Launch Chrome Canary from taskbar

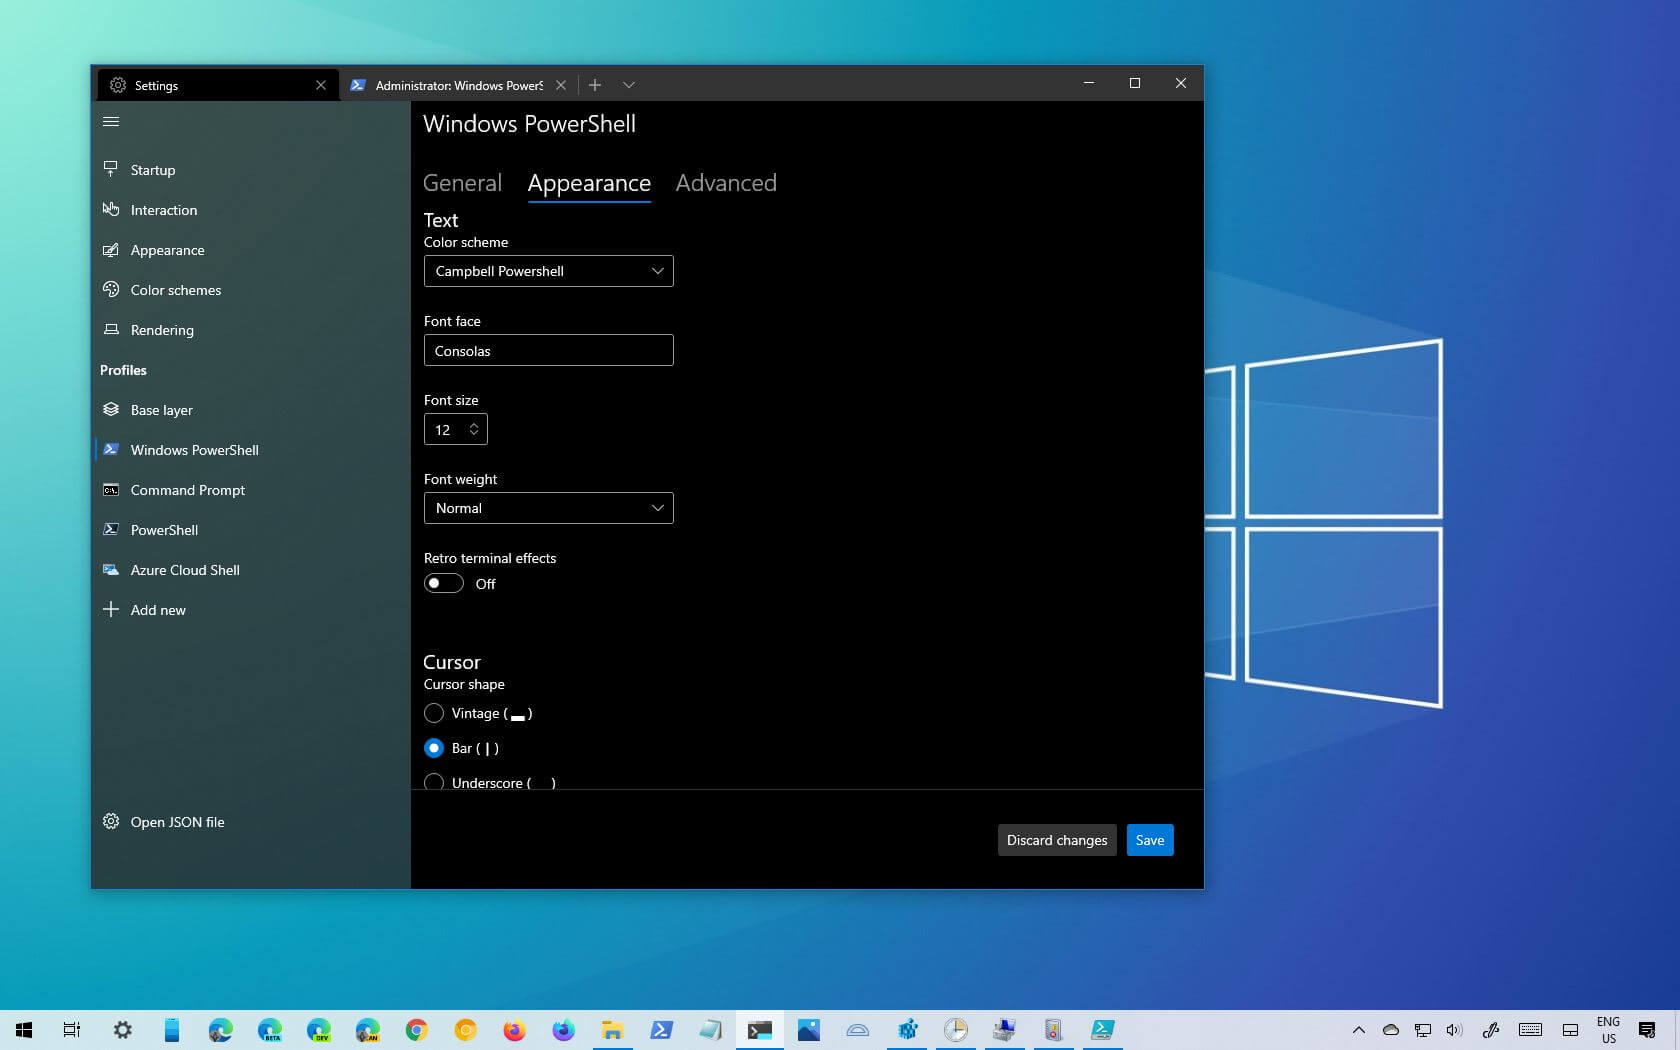click(465, 1030)
